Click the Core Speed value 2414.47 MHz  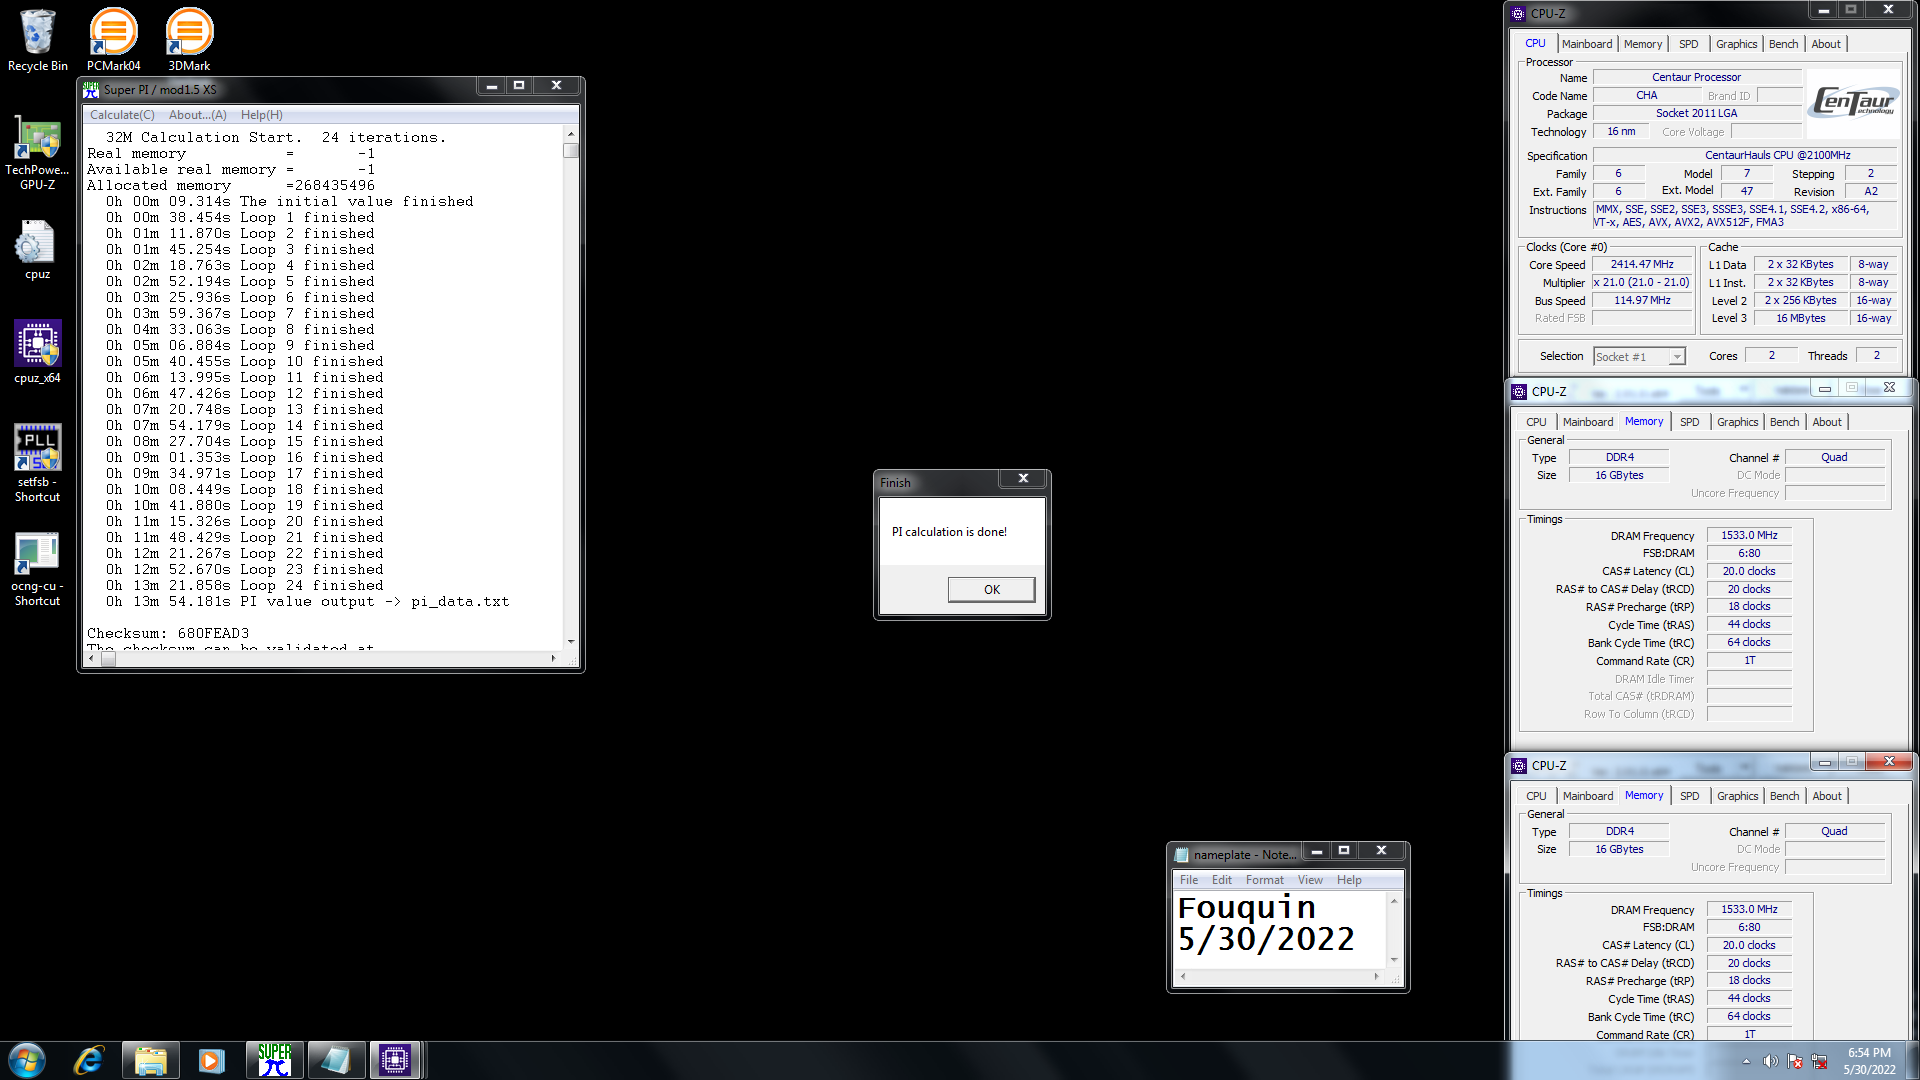(1642, 264)
